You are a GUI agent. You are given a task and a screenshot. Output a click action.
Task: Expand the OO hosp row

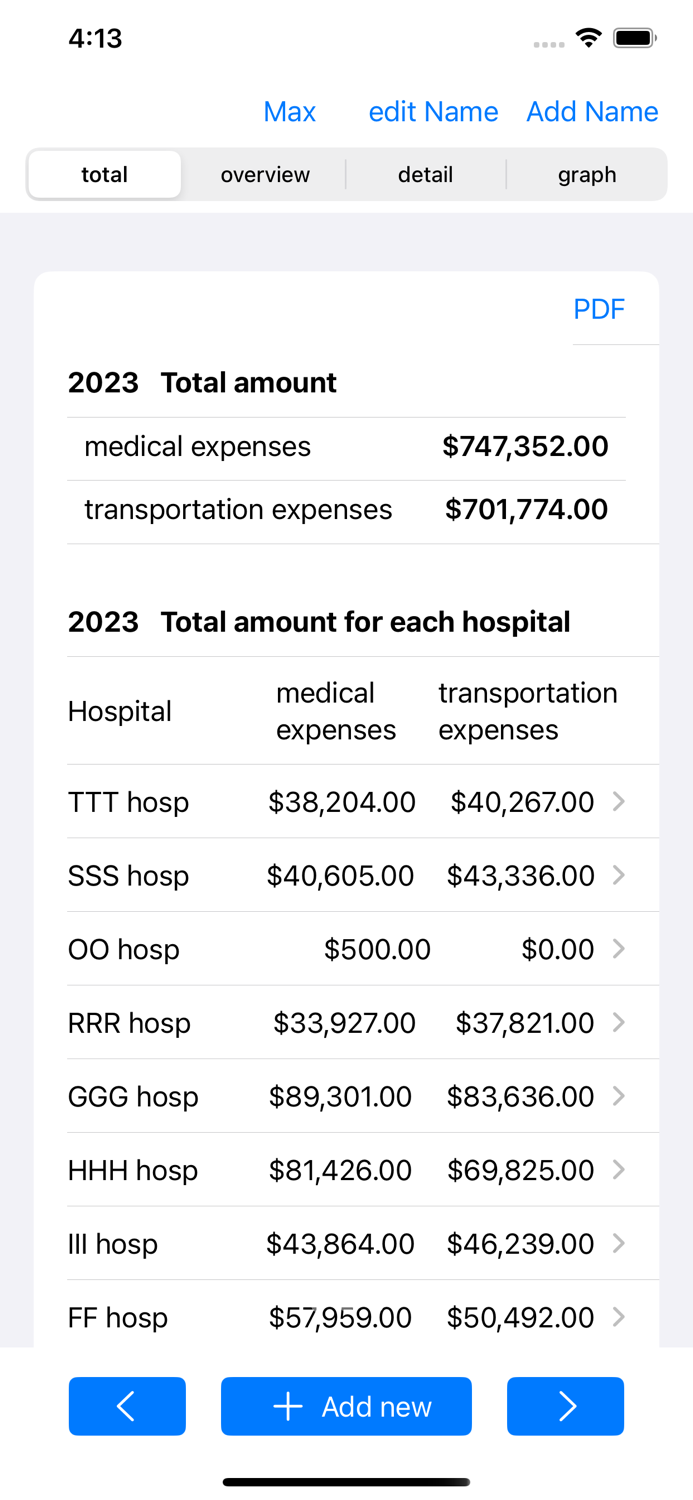620,948
